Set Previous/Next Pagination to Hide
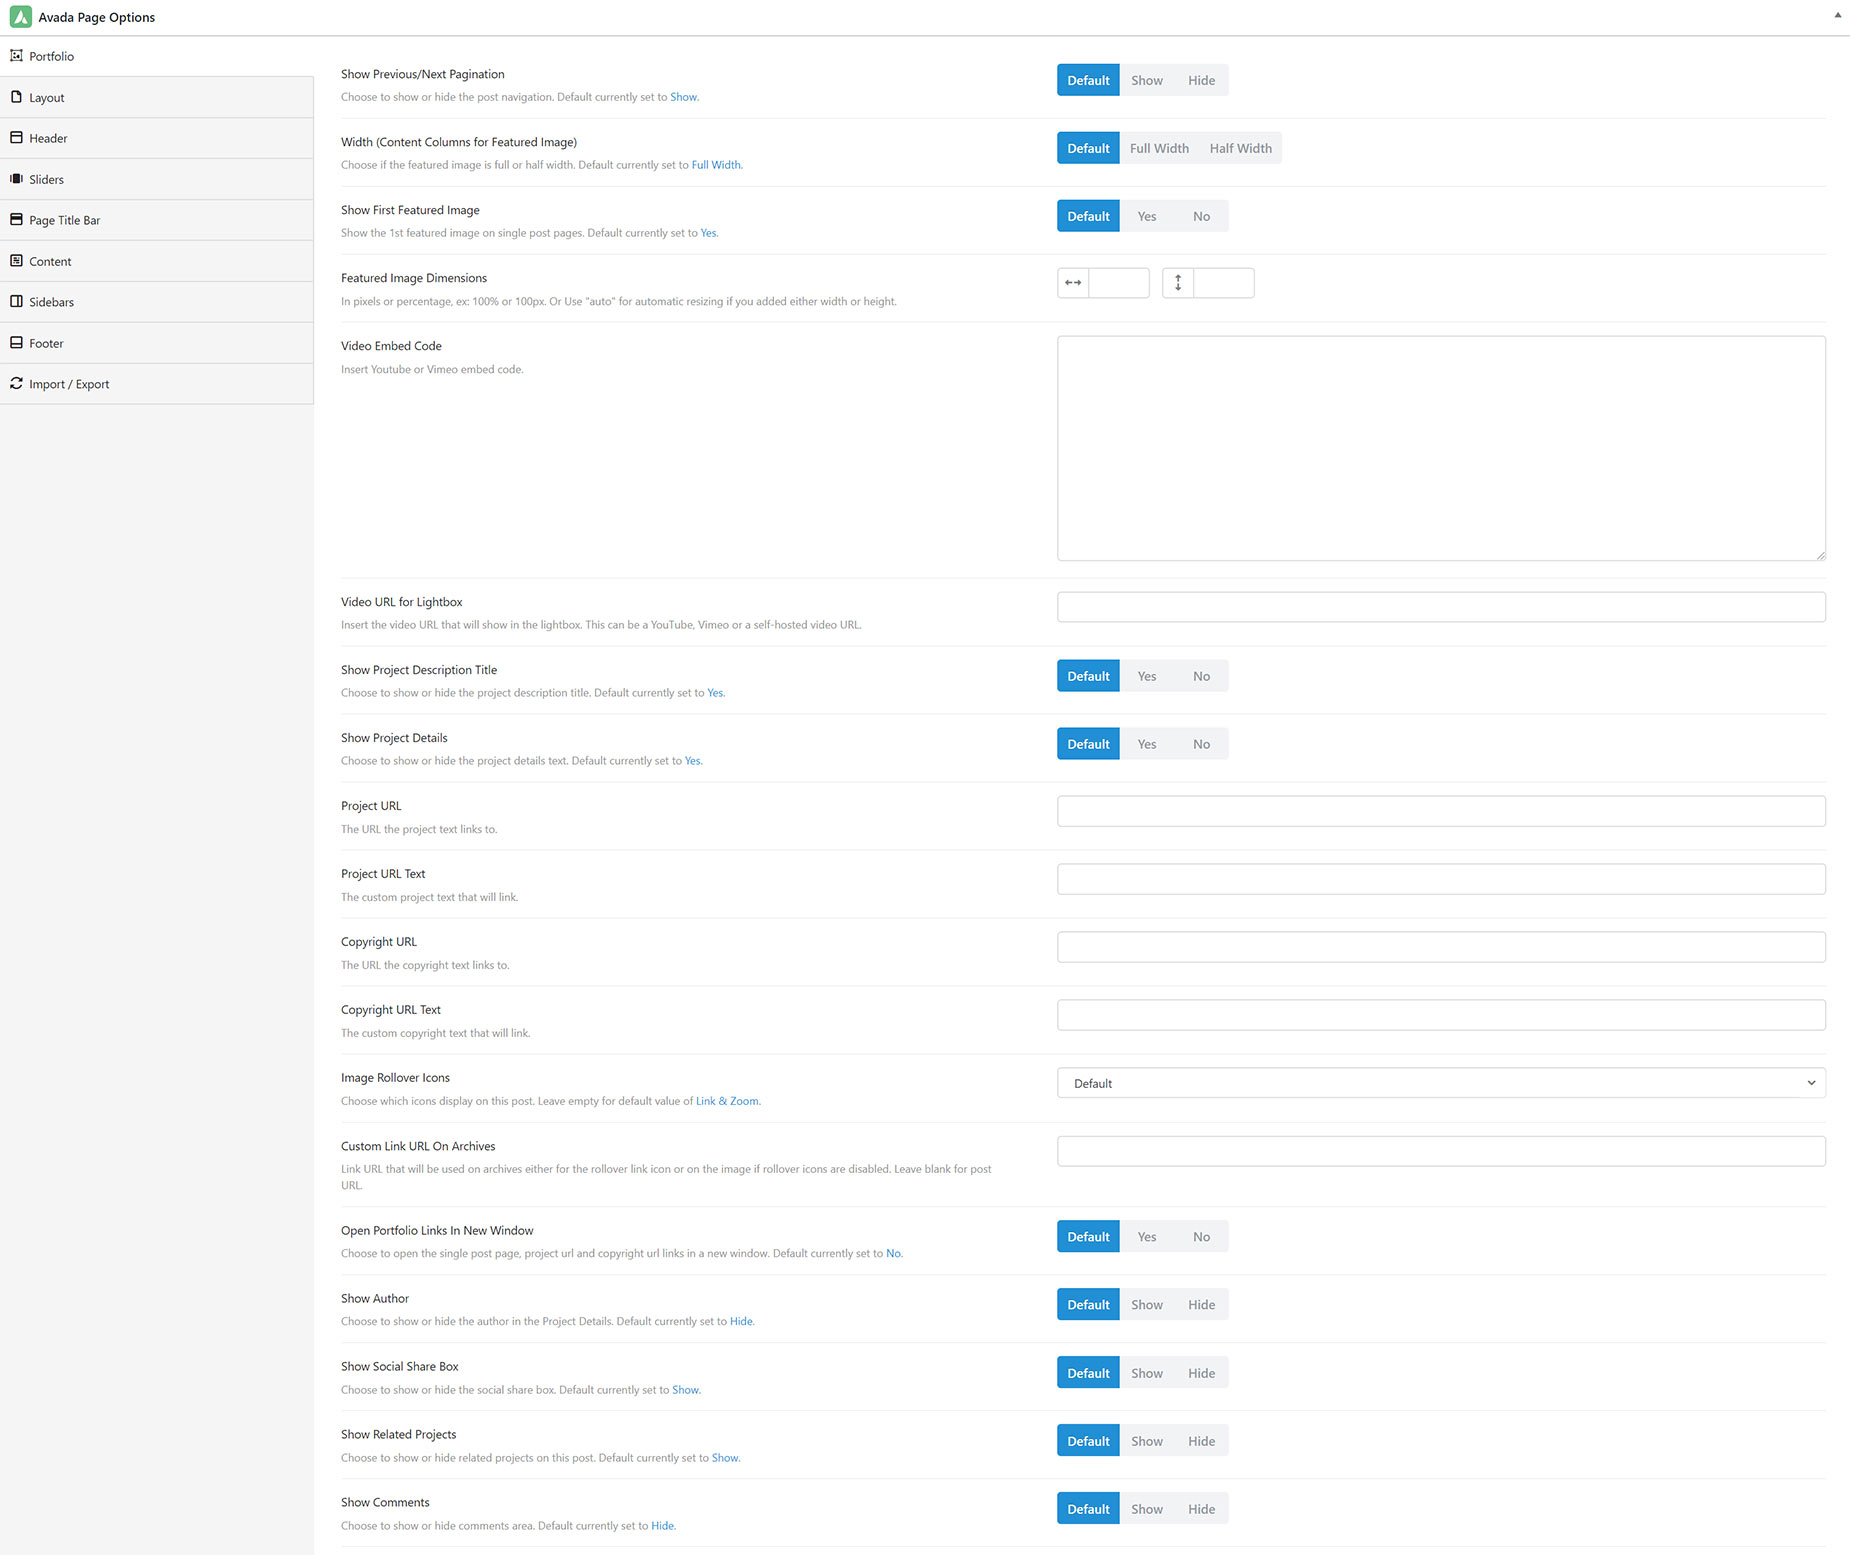This screenshot has height=1555, width=1850. click(1201, 80)
